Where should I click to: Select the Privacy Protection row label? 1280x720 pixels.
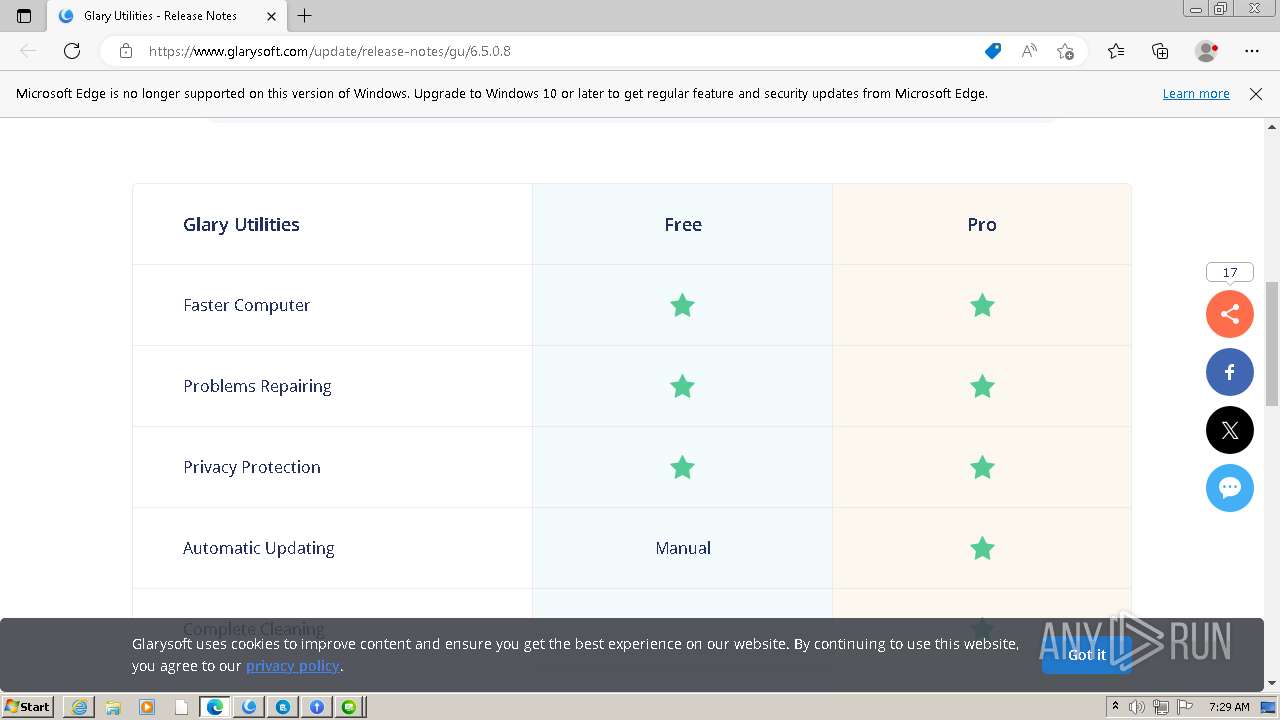(x=252, y=467)
